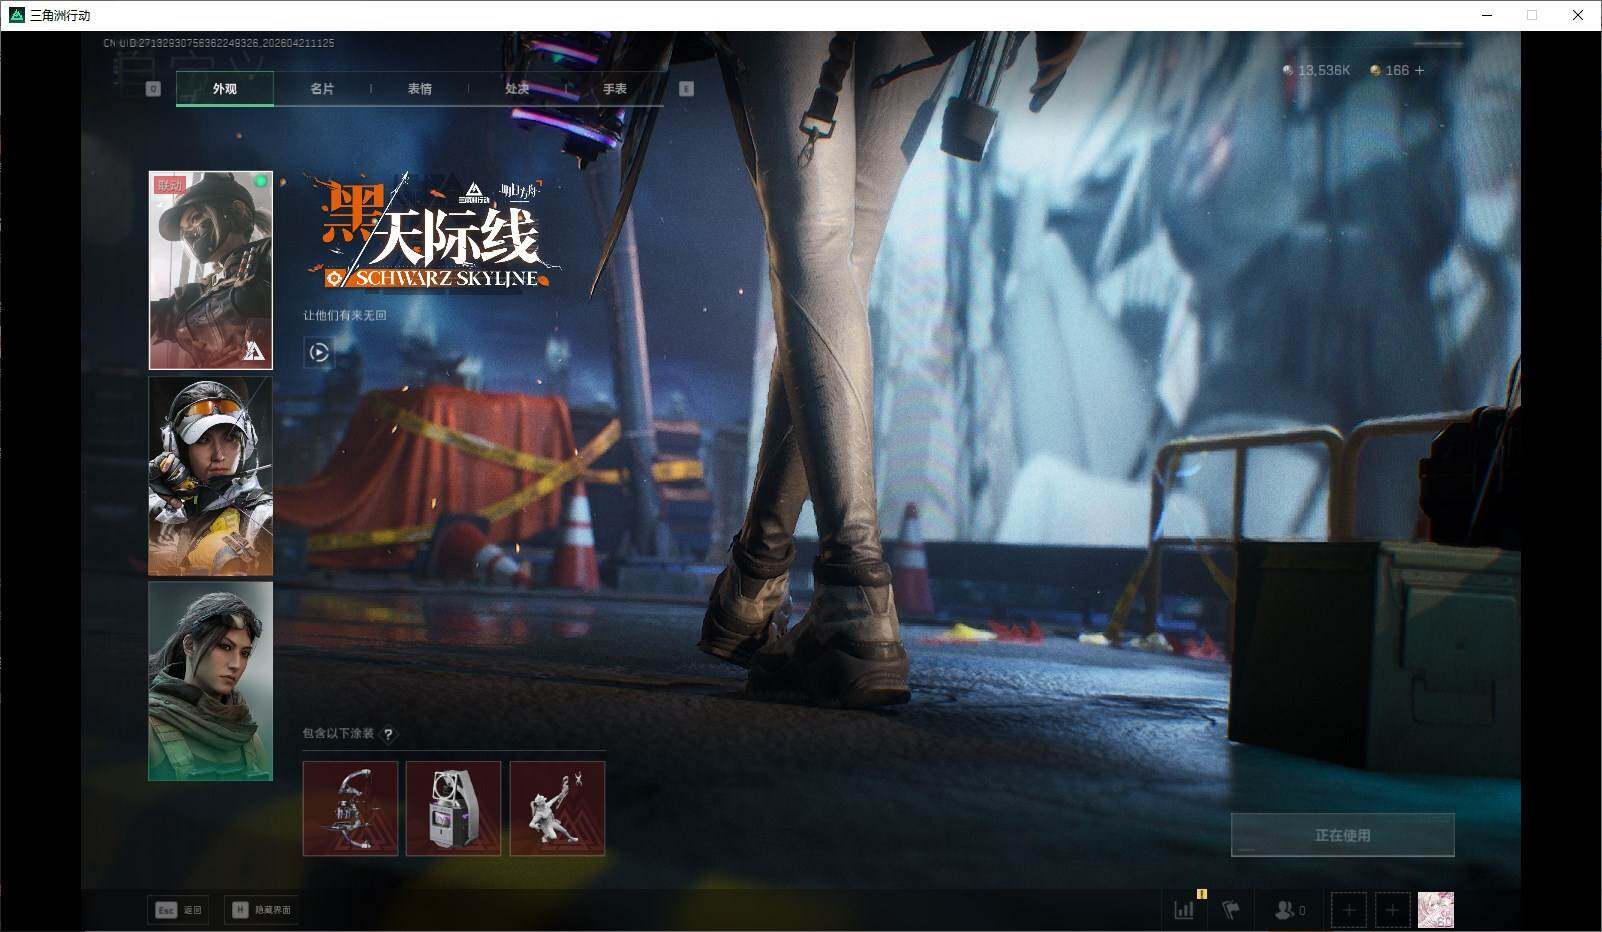Minimize the 三角洲行动 window
Screen dimensions: 1602x932
pos(1486,15)
